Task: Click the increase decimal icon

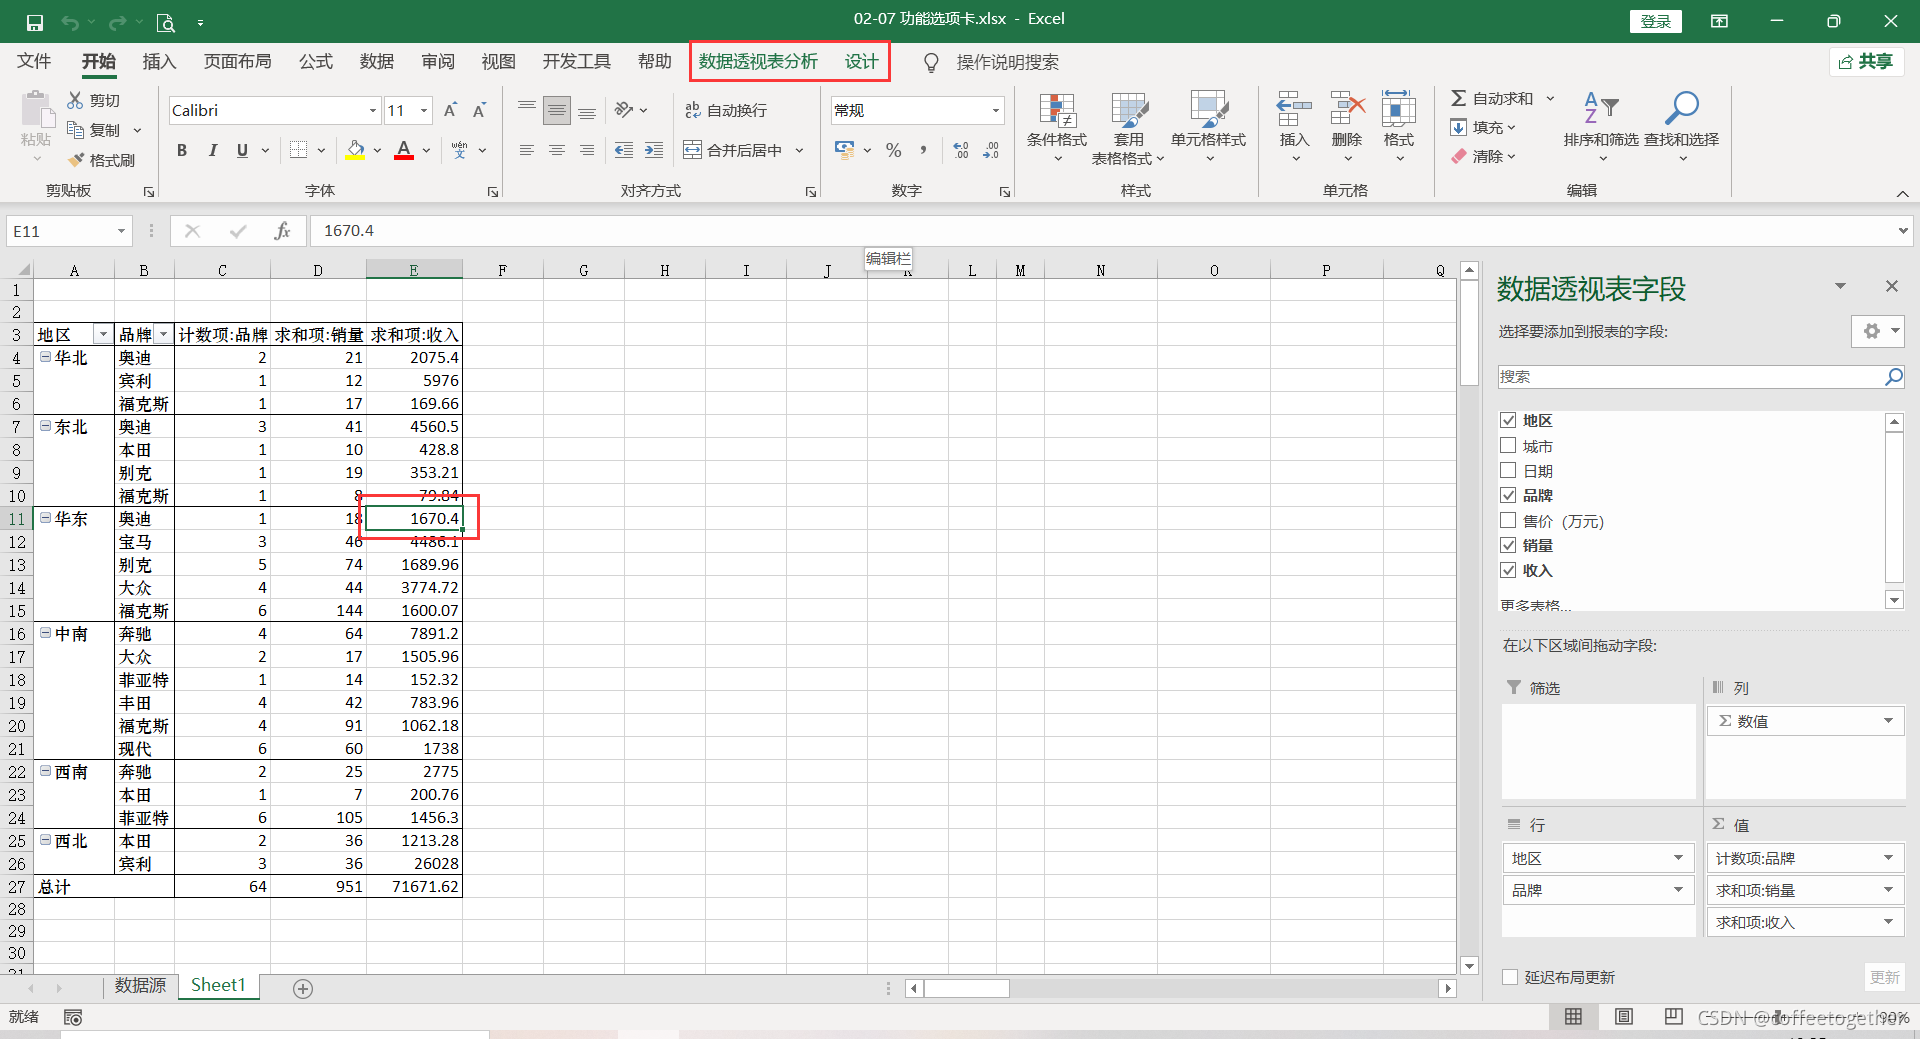Action: (x=961, y=150)
